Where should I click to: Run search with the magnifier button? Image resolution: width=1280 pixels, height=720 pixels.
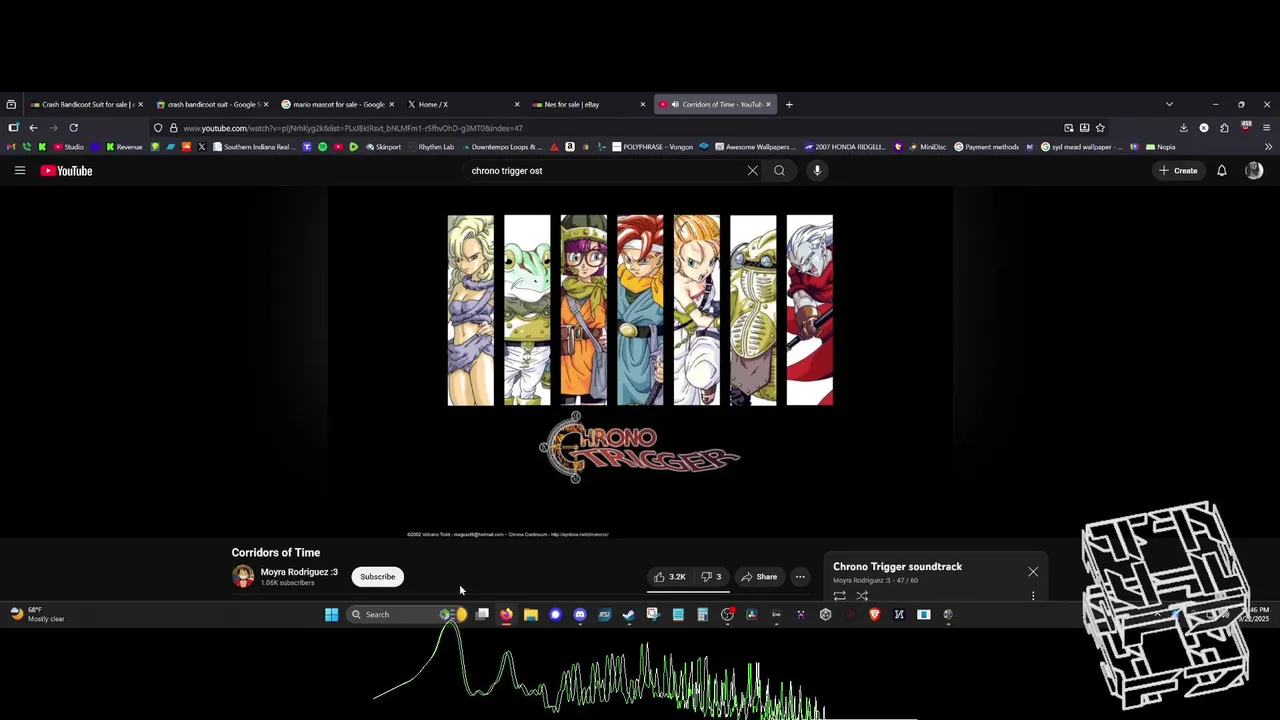(779, 171)
